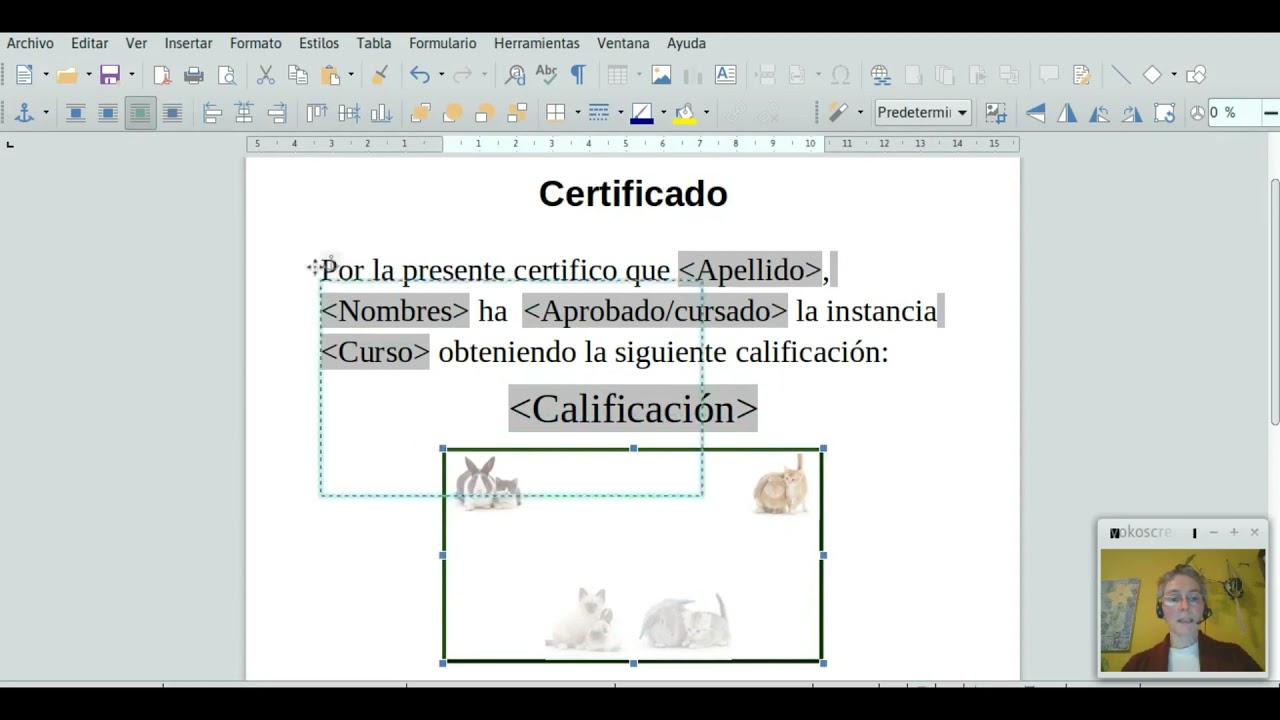This screenshot has width=1280, height=720.
Task: Click the Copy icon
Action: pos(298,75)
